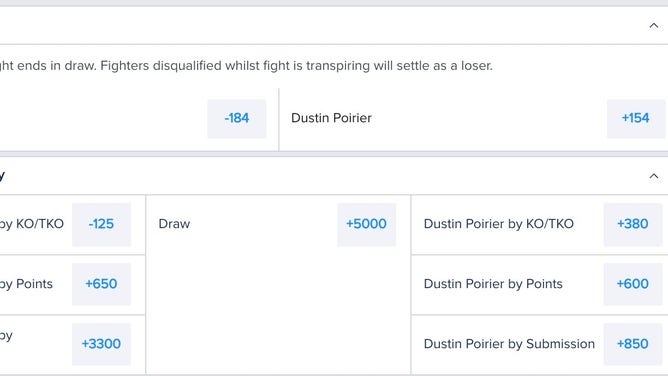This screenshot has height=376, width=668.
Task: Click the disqualified fighters rule text
Action: [x=296, y=66]
